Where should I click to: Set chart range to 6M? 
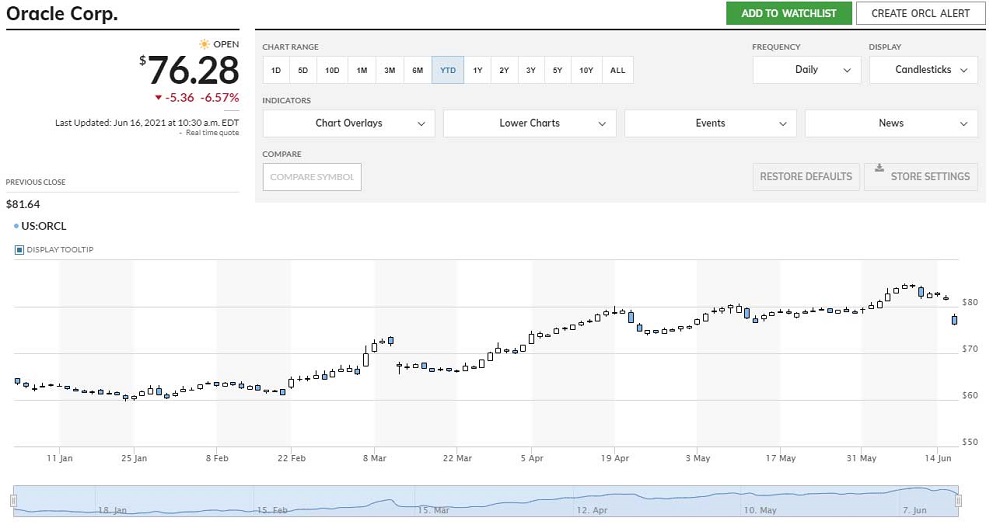418,70
